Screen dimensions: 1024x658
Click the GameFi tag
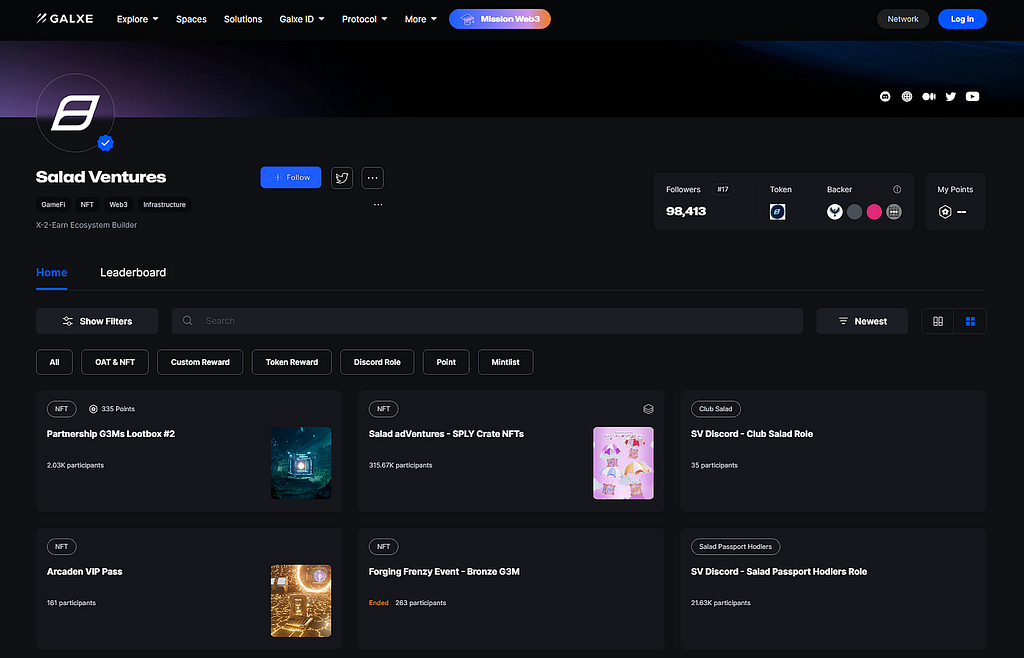(x=53, y=204)
